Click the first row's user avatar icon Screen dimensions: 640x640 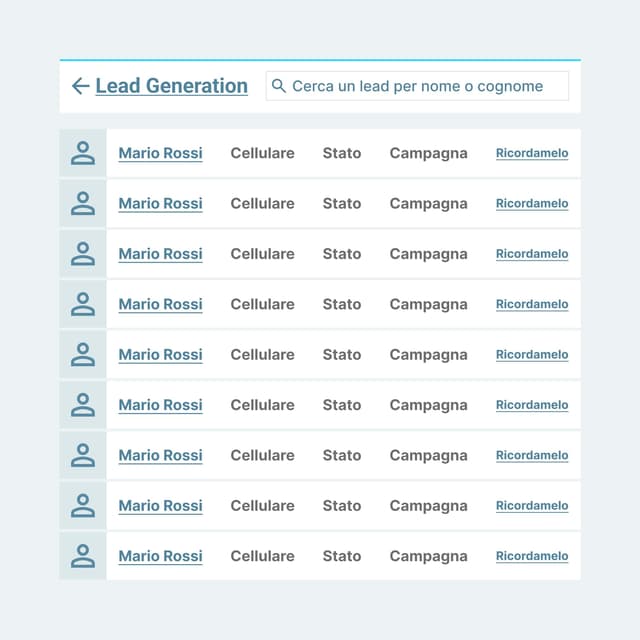pos(83,153)
